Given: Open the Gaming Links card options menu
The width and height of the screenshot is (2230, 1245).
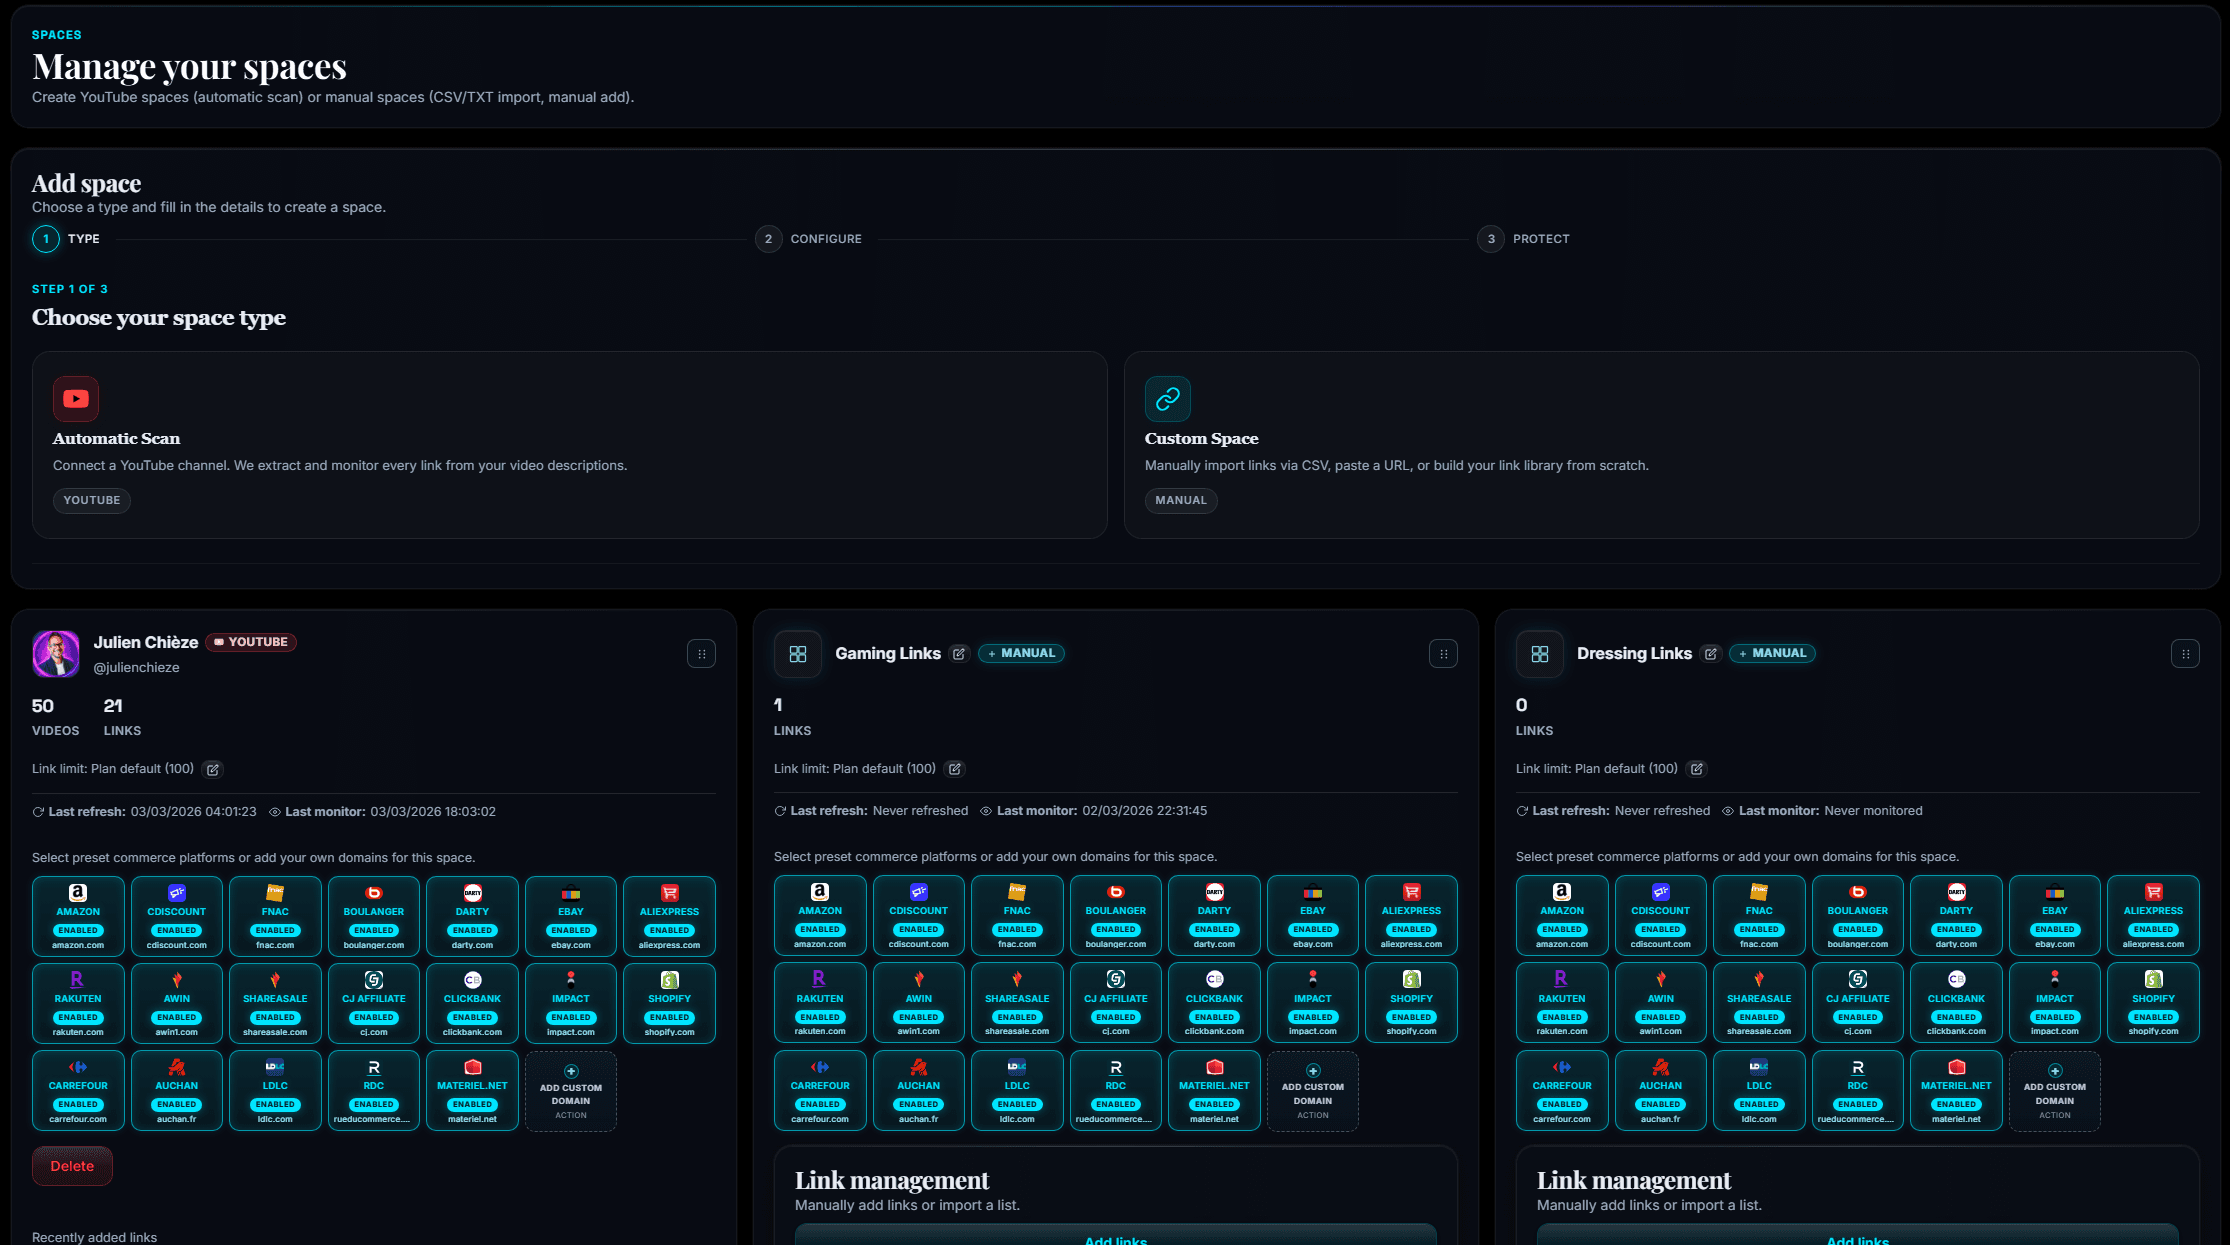Looking at the screenshot, I should click(1443, 653).
